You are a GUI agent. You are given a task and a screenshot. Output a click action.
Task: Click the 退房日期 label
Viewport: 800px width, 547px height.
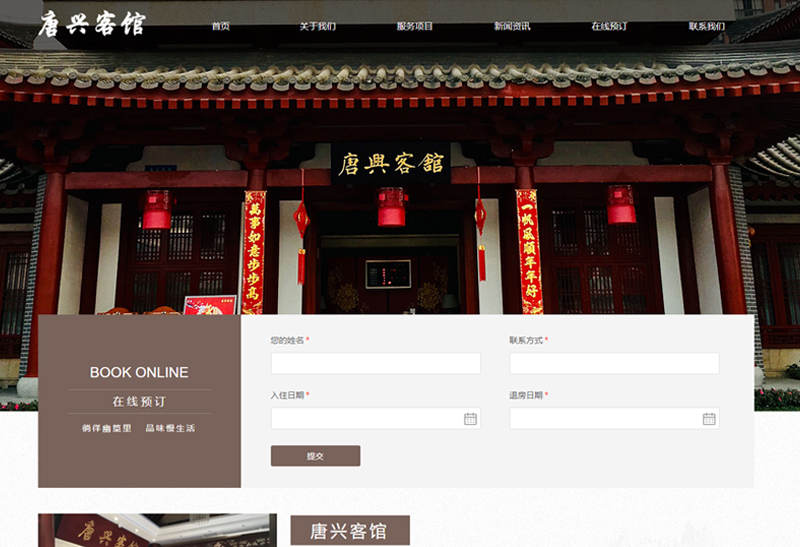526,395
